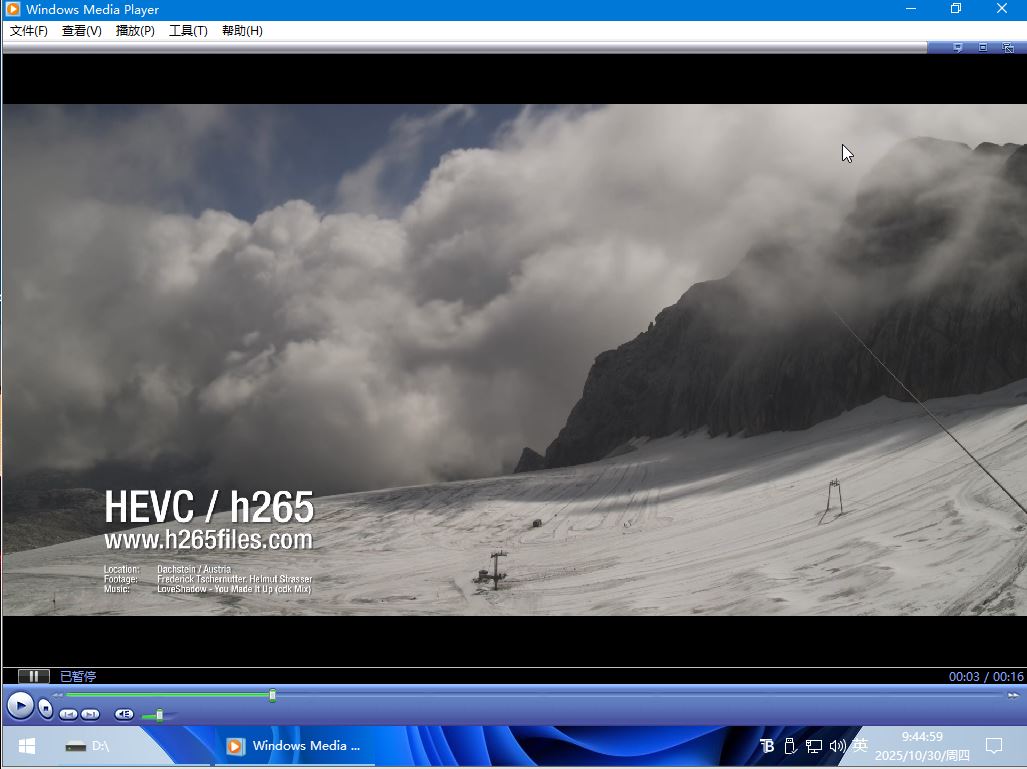This screenshot has width=1027, height=769.
Task: Click the rewind arrows left of seek bar
Action: coord(57,695)
